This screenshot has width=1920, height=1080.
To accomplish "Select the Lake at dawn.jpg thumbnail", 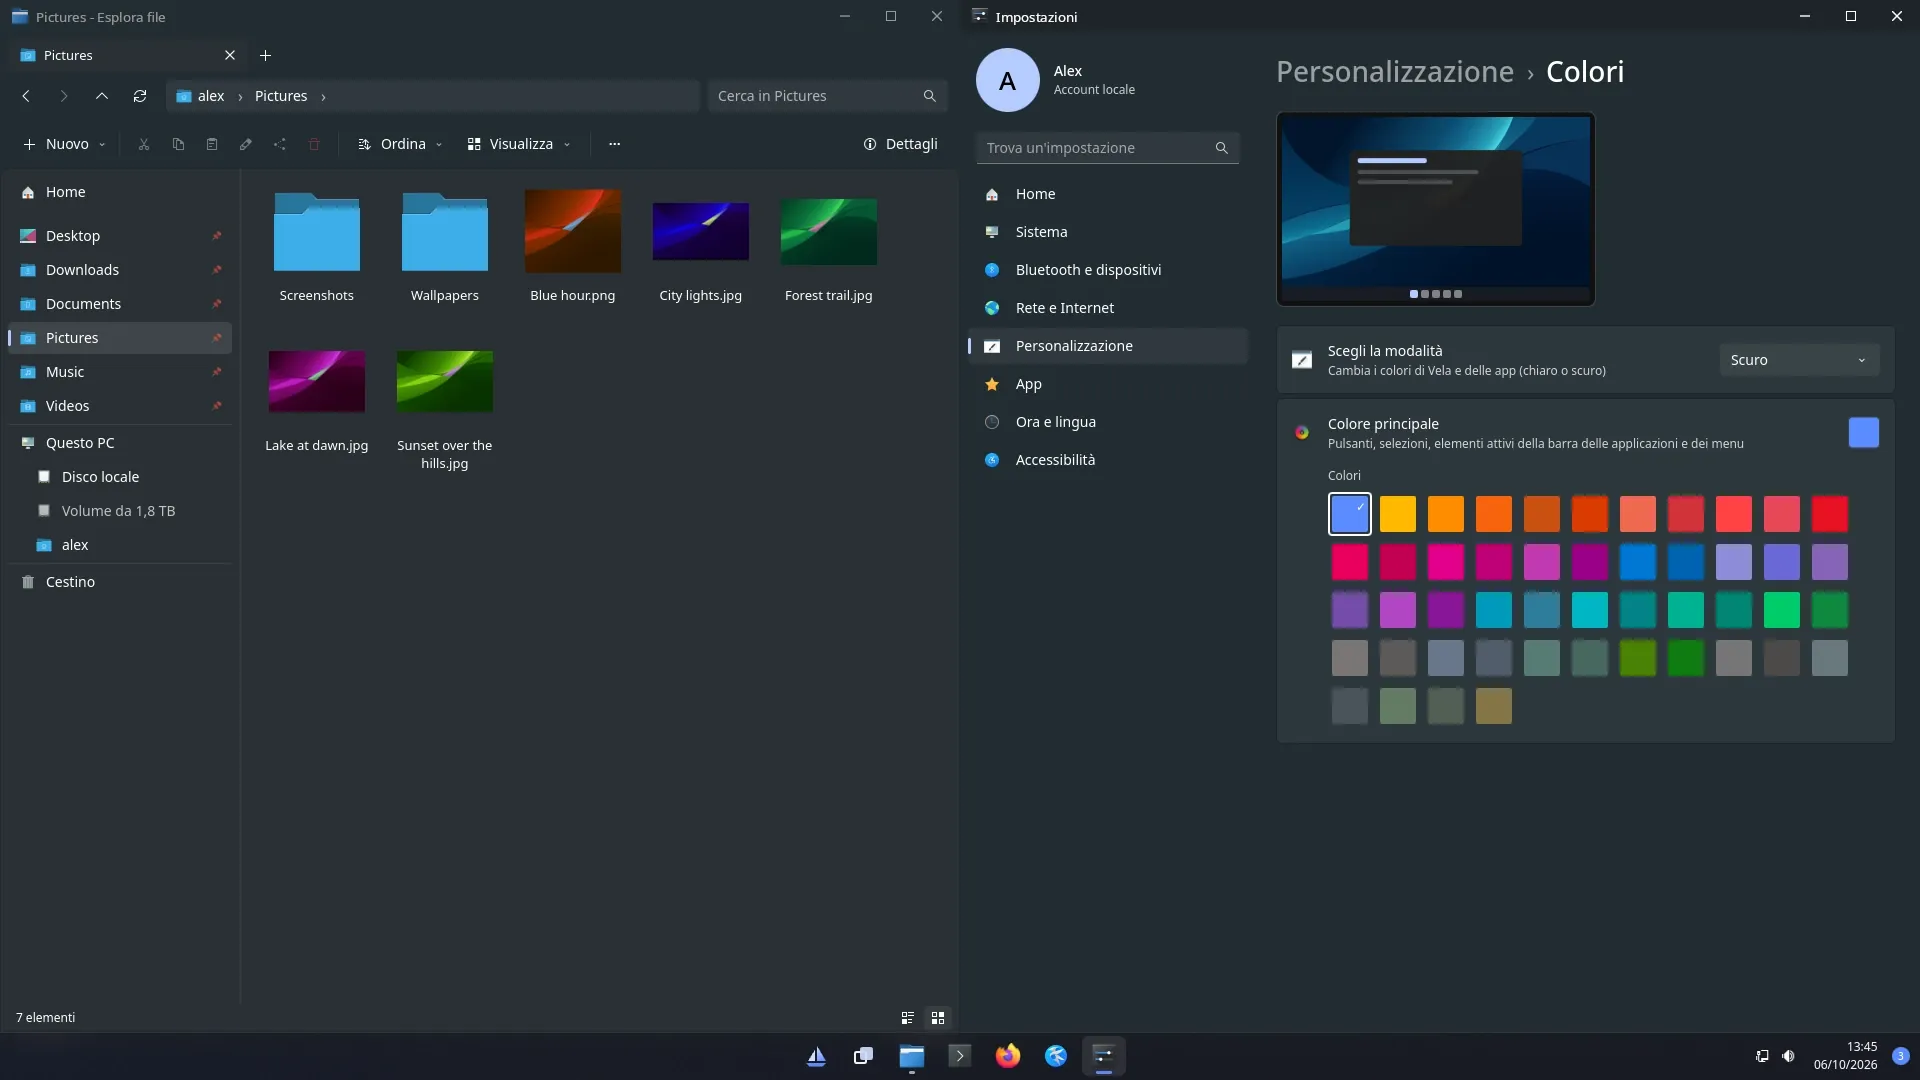I will (317, 382).
